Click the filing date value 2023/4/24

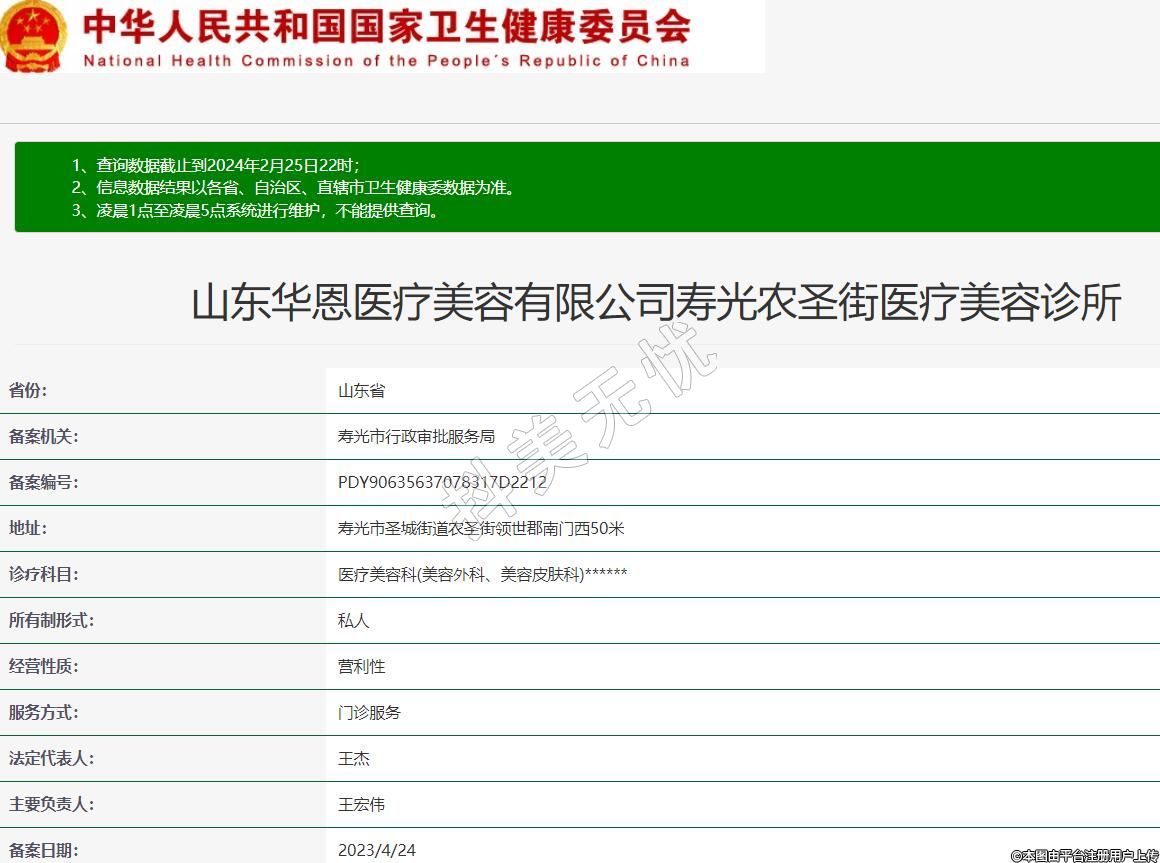point(376,851)
